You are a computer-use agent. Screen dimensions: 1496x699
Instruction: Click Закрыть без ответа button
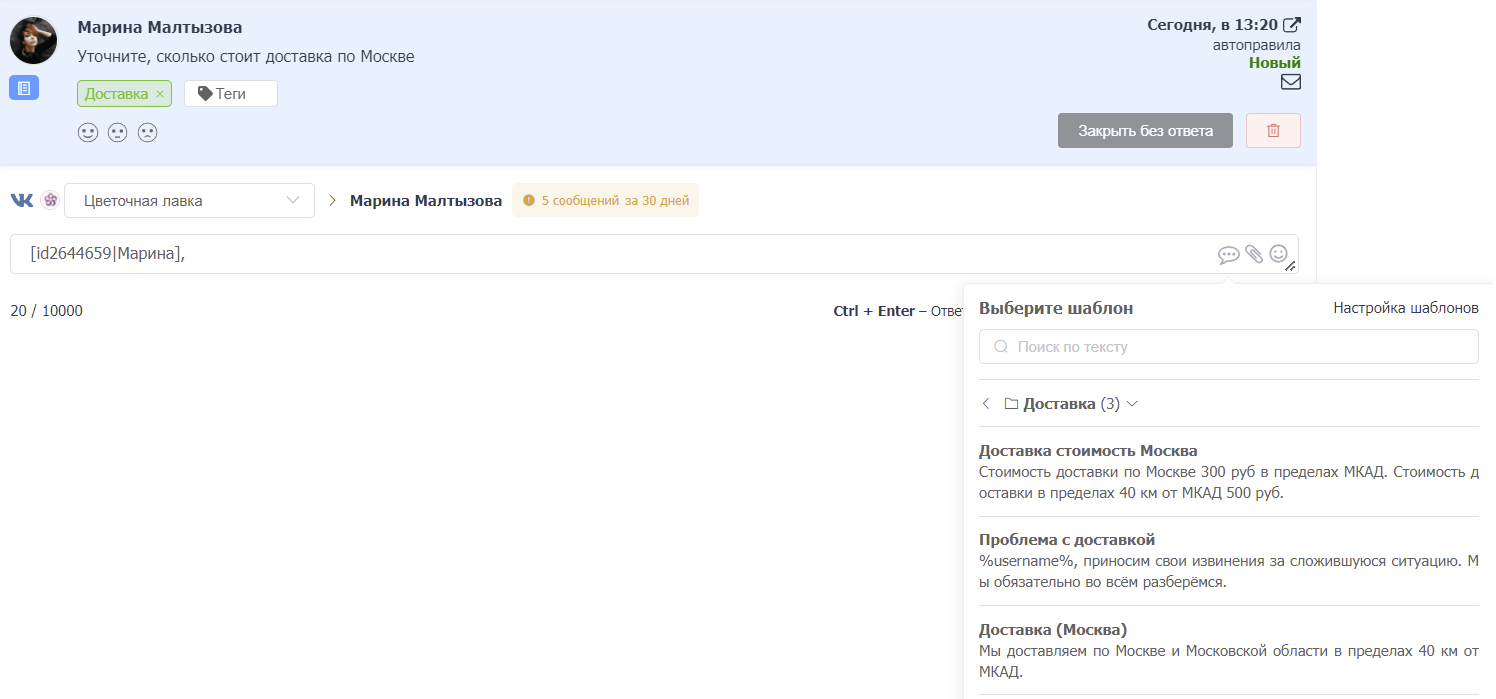[1145, 131]
